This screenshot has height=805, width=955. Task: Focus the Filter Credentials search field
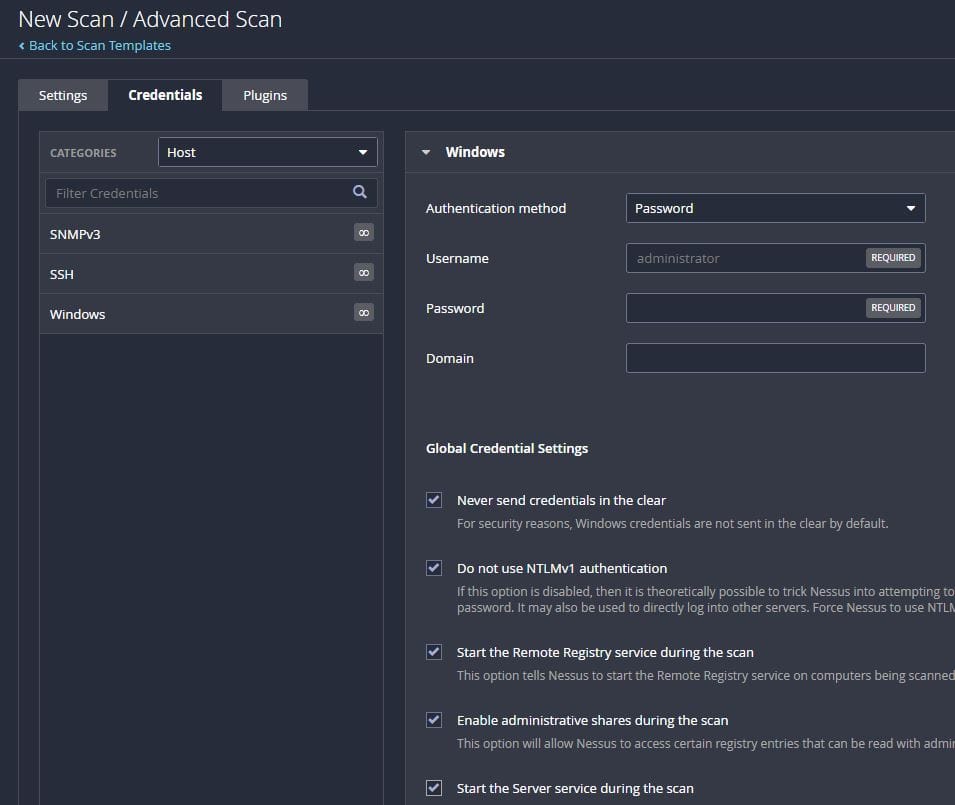click(211, 193)
